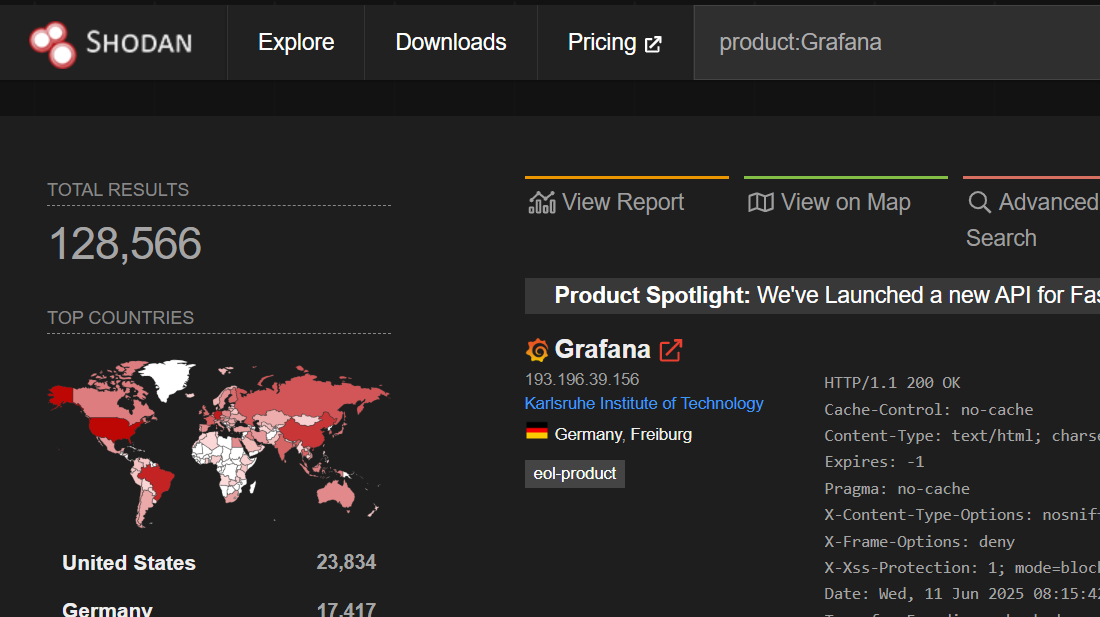Click the Grafana result title
Image resolution: width=1100 pixels, height=617 pixels.
point(603,350)
